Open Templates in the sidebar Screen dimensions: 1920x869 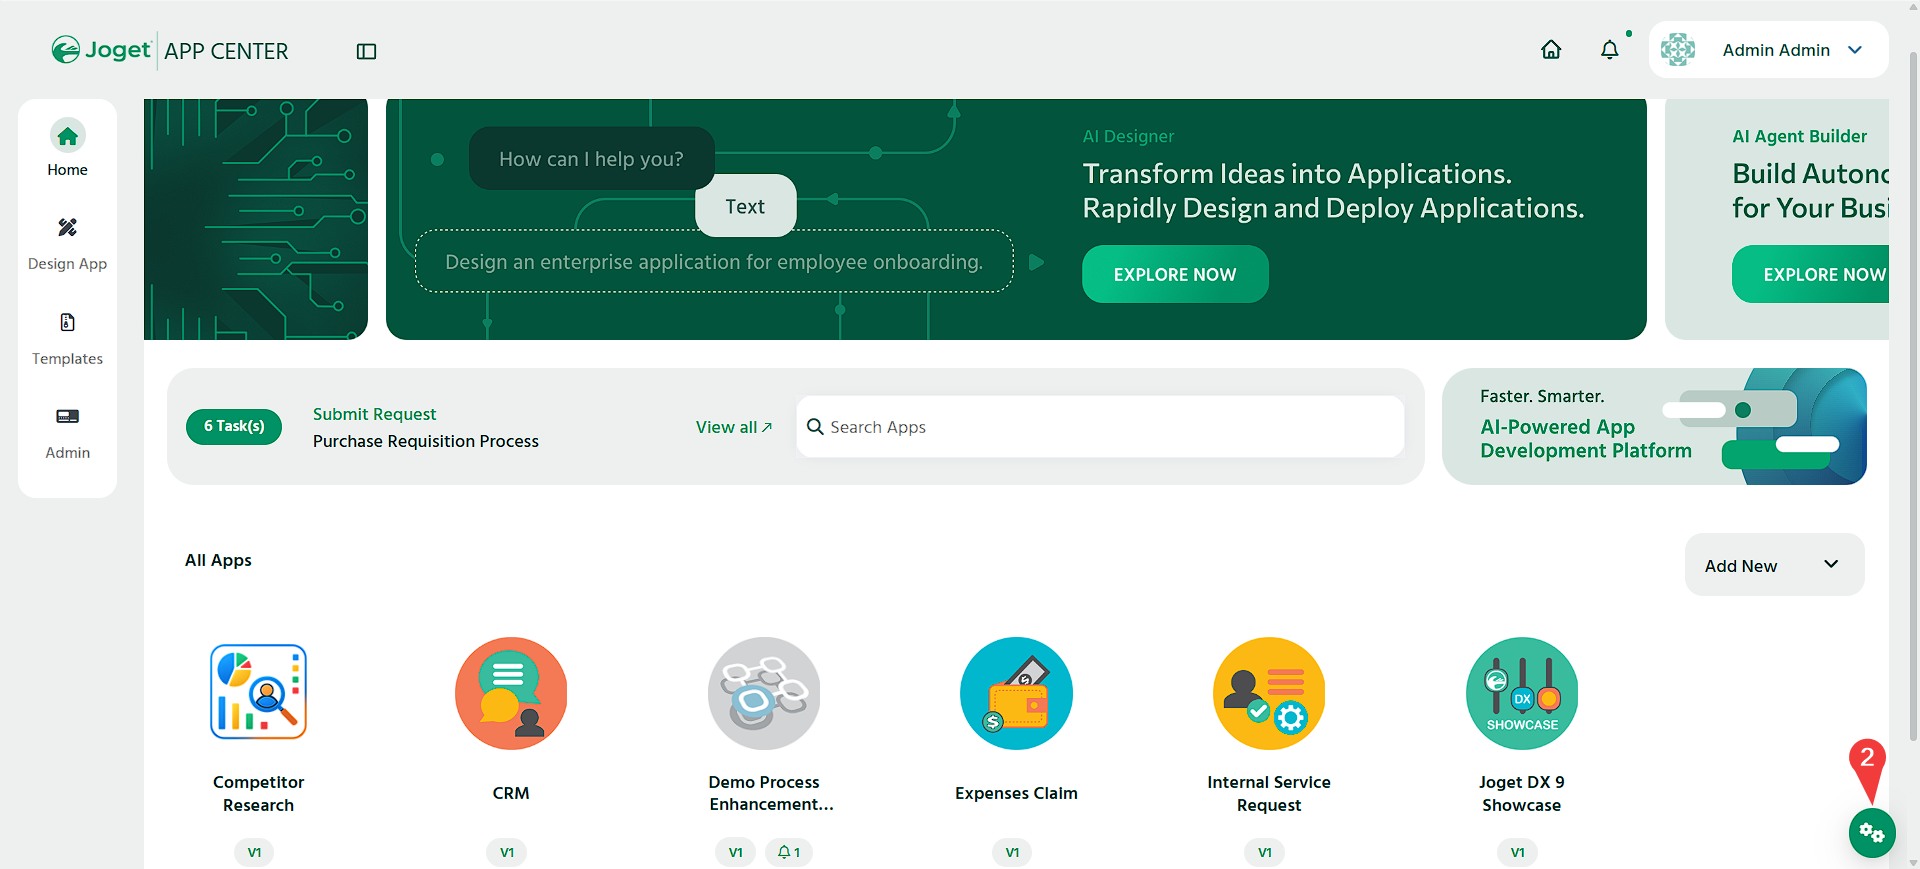[x=67, y=339]
